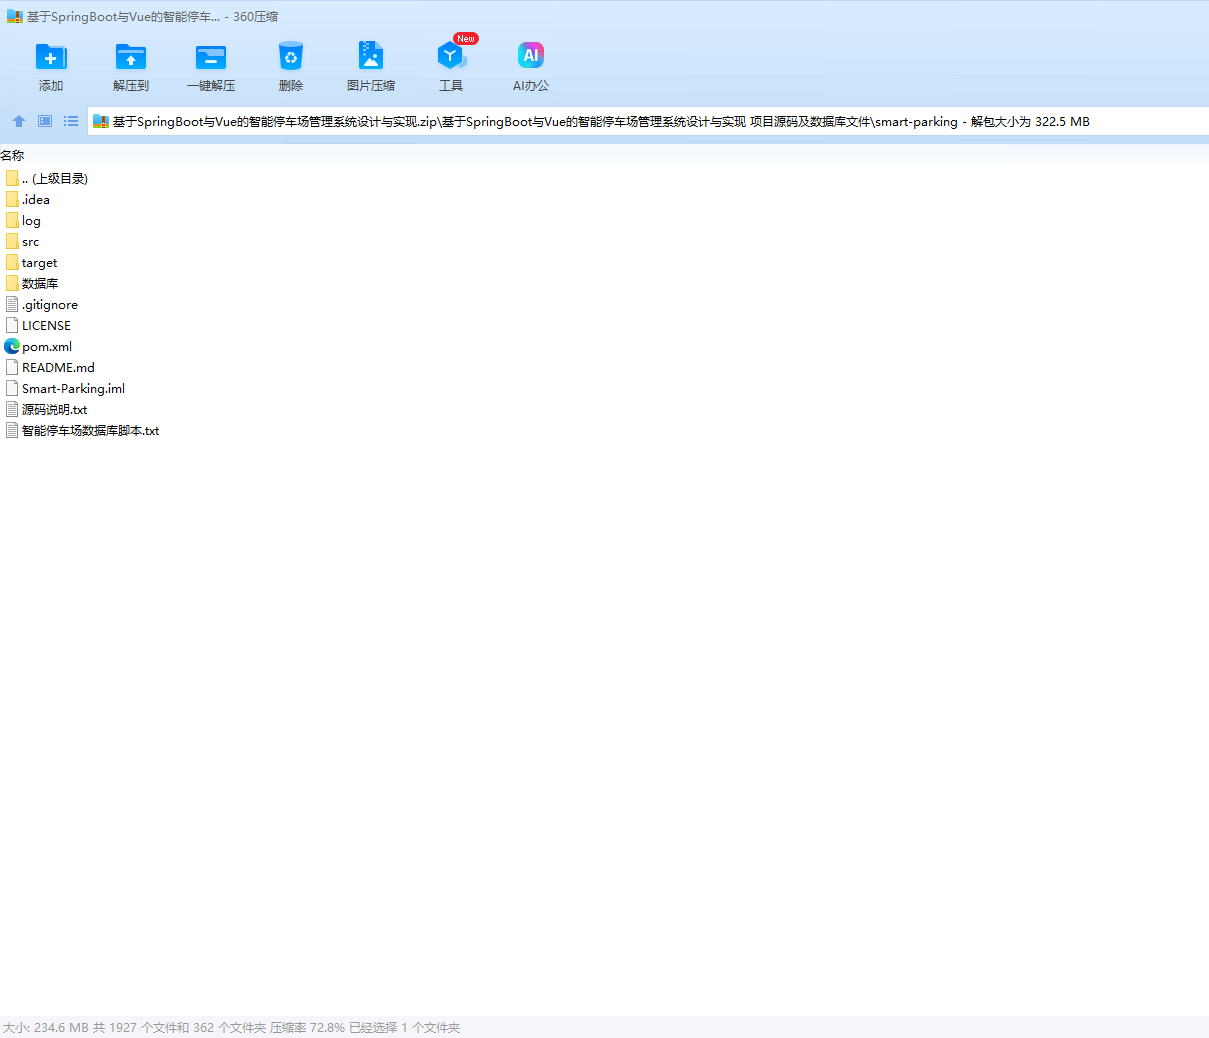The image size is (1209, 1038).
Task: Click the 删除 (Delete) recycle icon
Action: (x=291, y=57)
